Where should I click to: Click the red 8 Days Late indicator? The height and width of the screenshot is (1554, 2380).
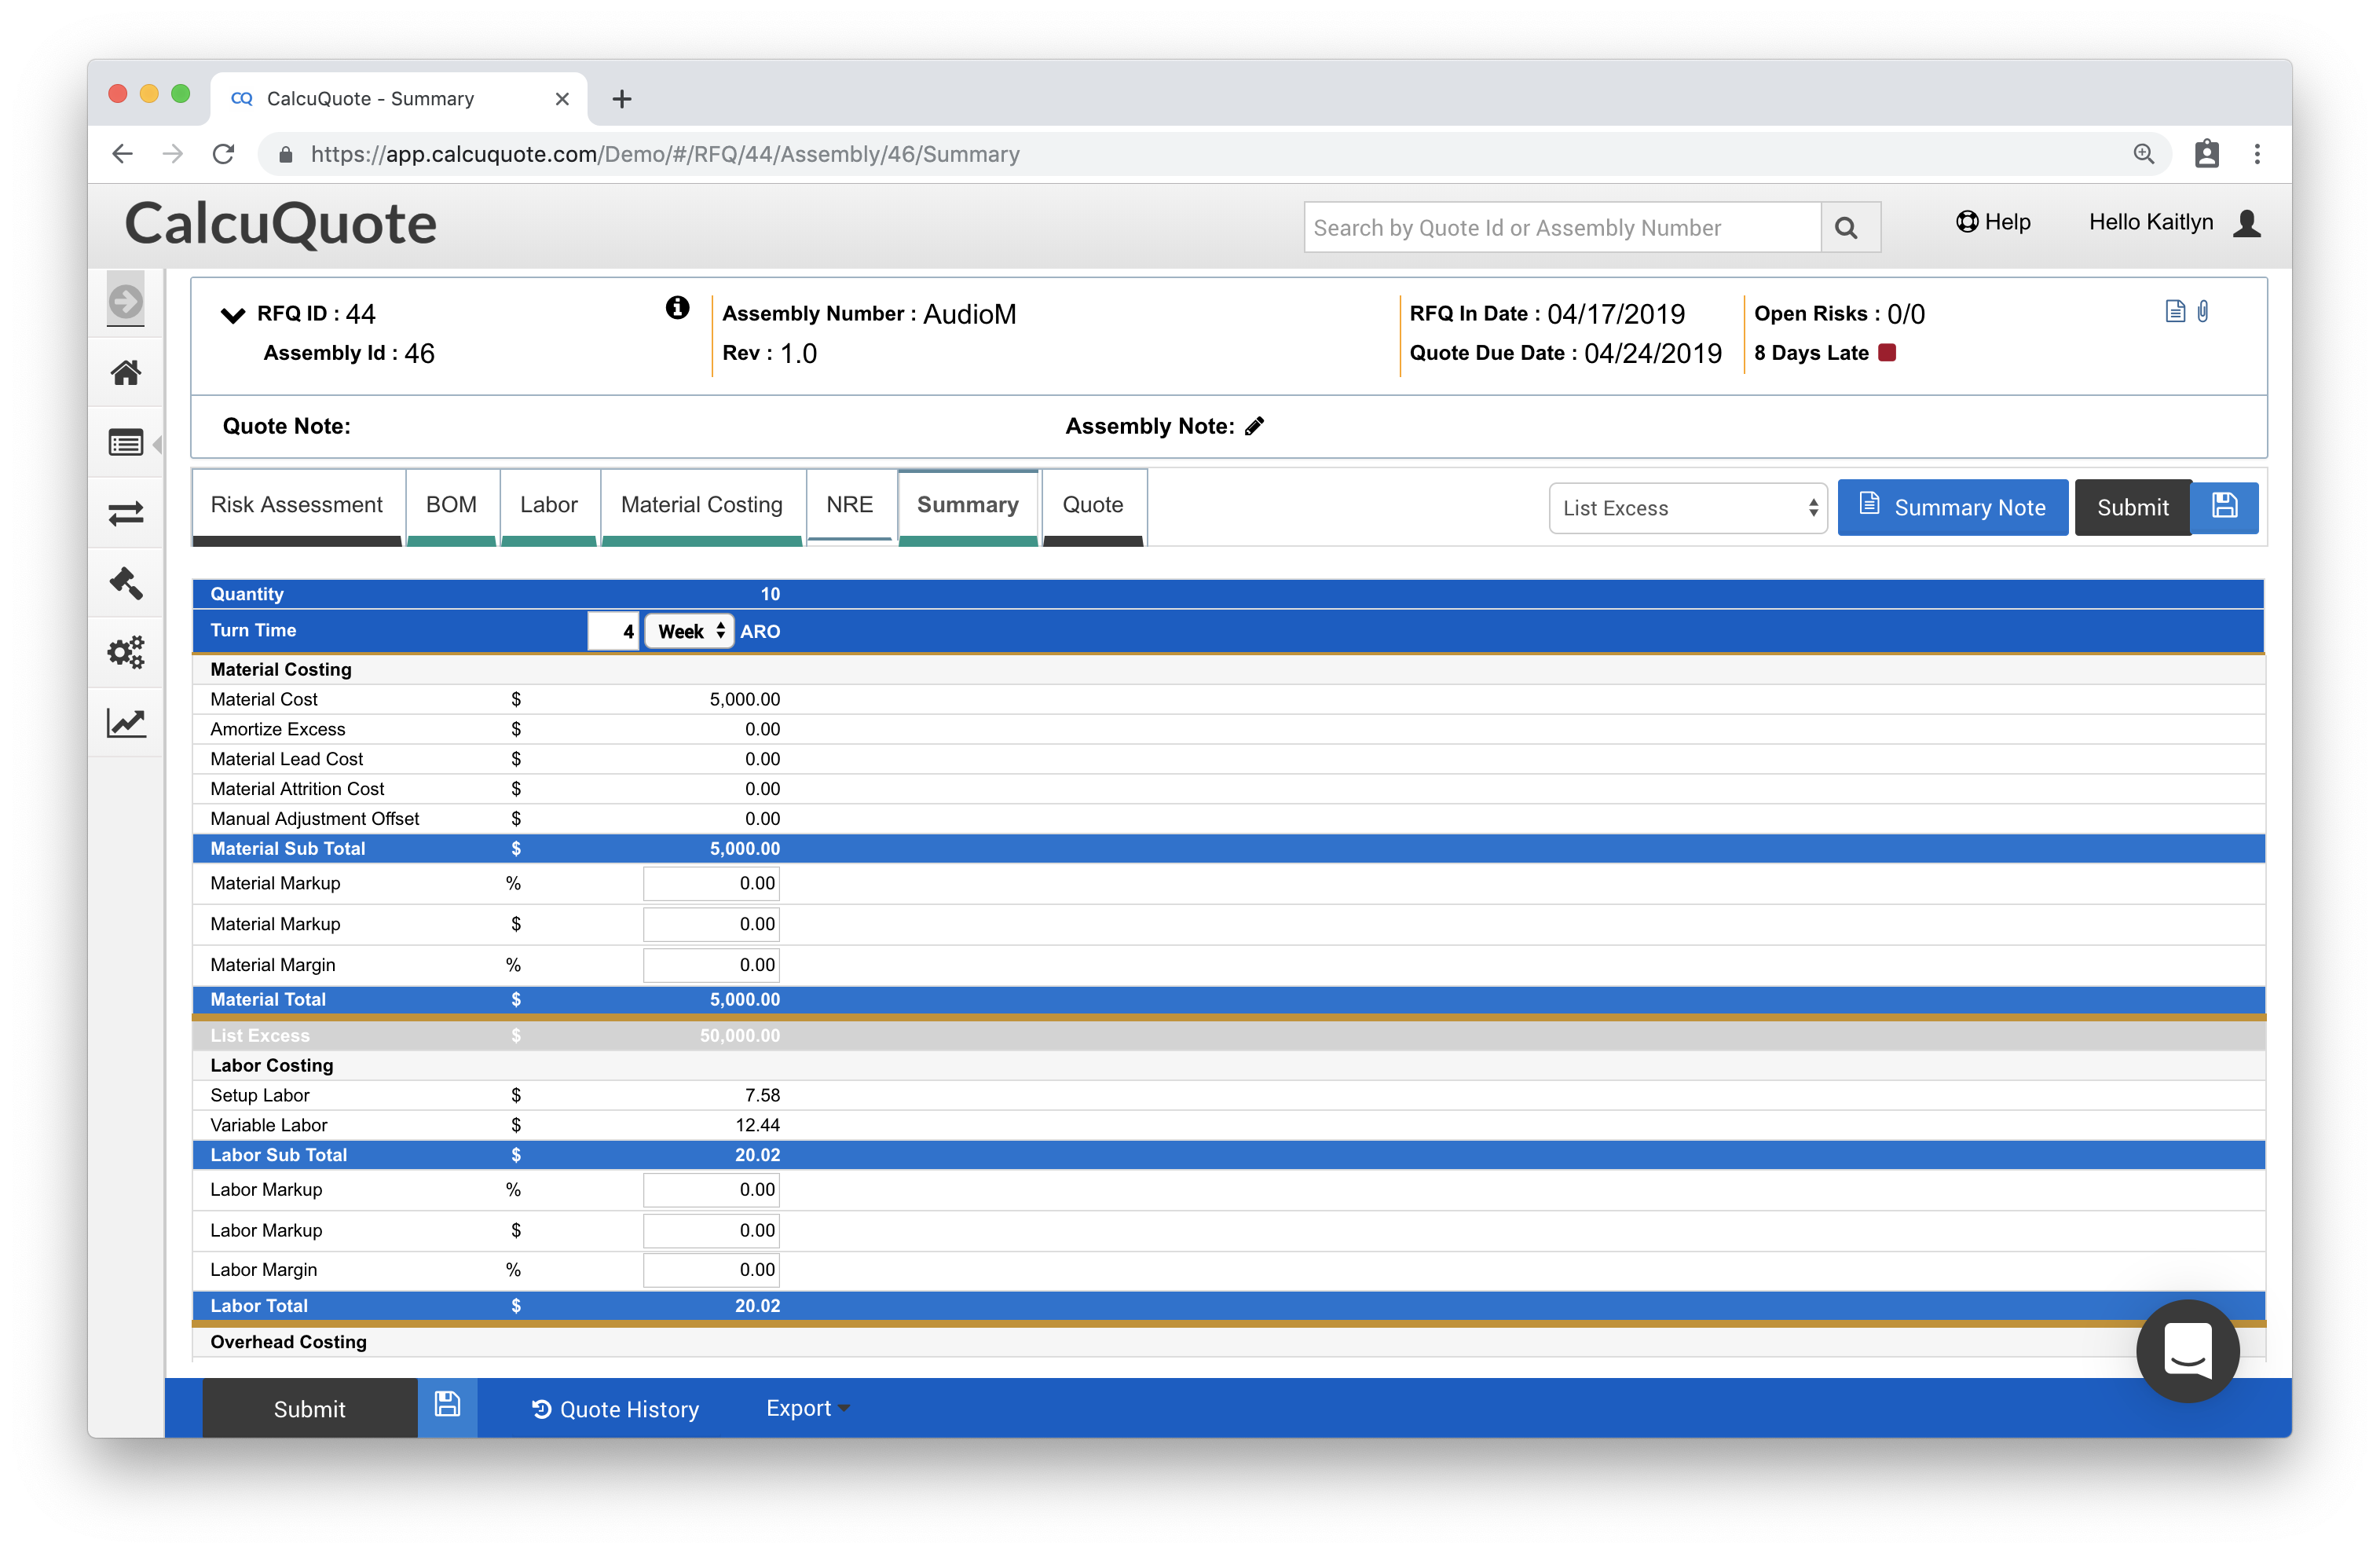(x=1887, y=352)
